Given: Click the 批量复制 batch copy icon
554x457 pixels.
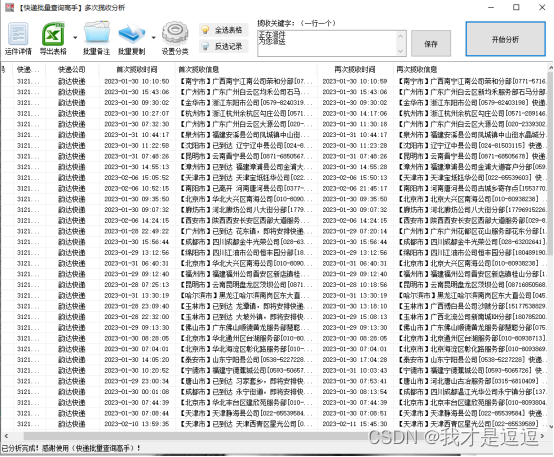Looking at the screenshot, I should (x=131, y=39).
